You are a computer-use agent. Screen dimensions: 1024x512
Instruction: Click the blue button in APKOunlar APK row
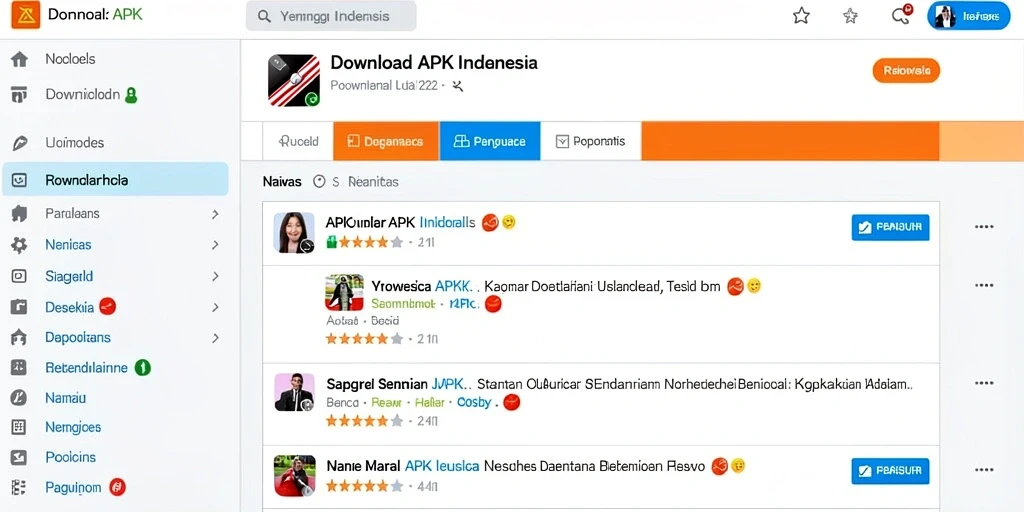click(890, 227)
